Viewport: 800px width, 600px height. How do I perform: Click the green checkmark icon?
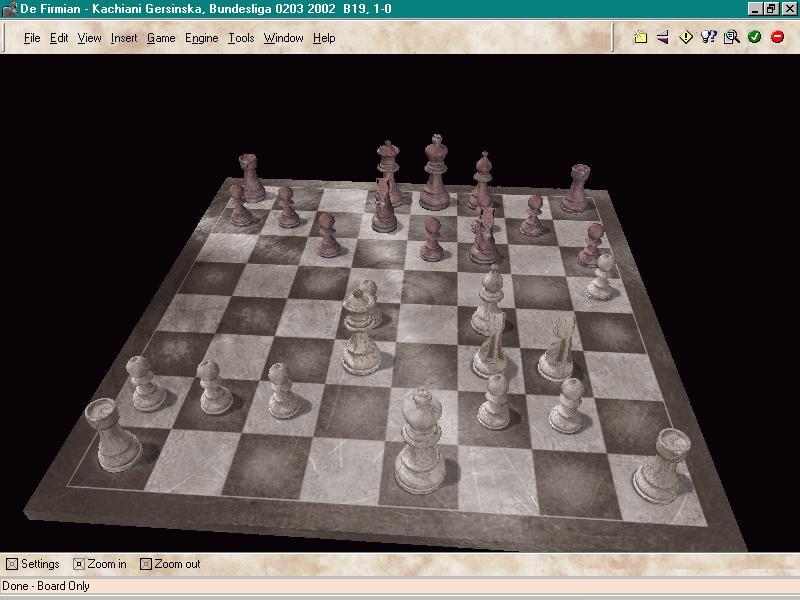[x=754, y=38]
